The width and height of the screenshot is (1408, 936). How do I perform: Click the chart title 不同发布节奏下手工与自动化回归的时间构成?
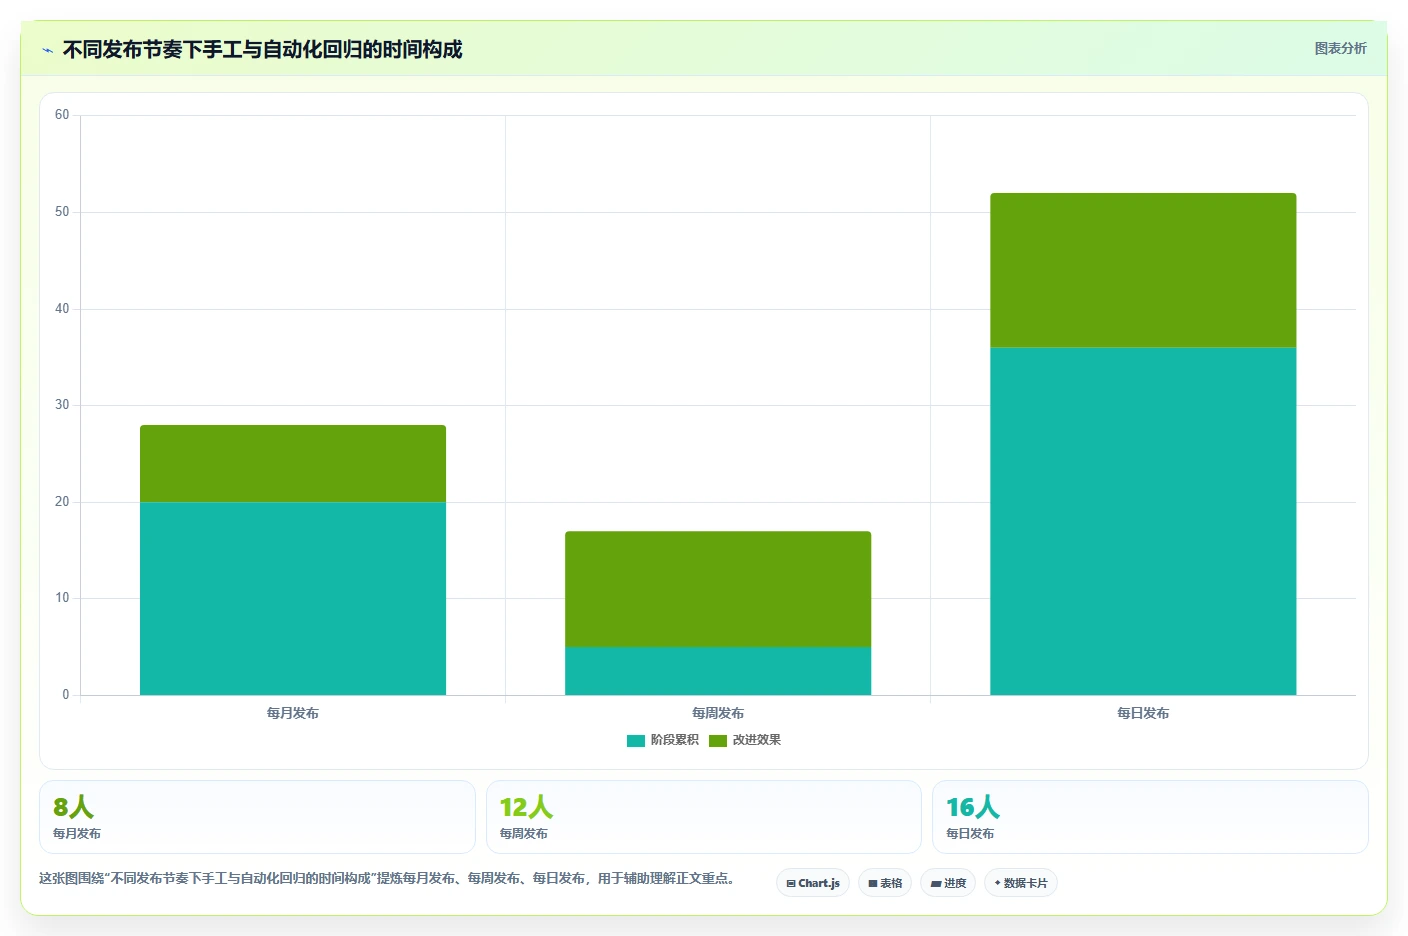(x=262, y=50)
